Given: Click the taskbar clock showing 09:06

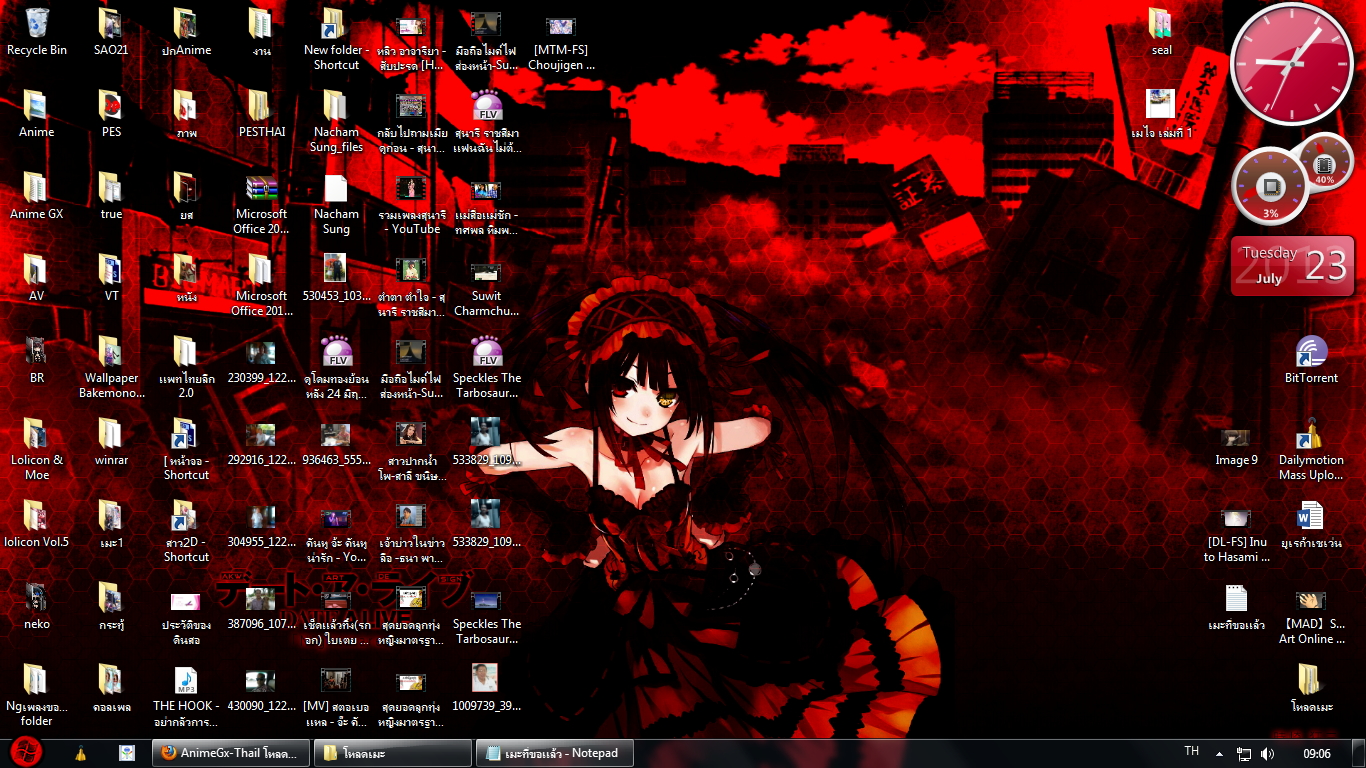Looking at the screenshot, I should coord(1317,753).
